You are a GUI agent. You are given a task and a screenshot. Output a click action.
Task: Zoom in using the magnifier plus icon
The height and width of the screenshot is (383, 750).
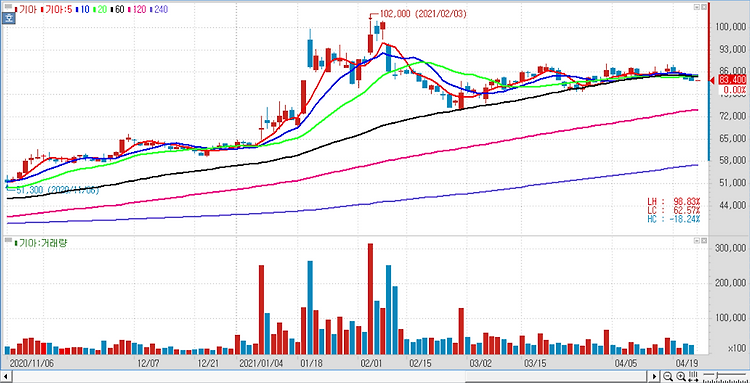(x=681, y=376)
